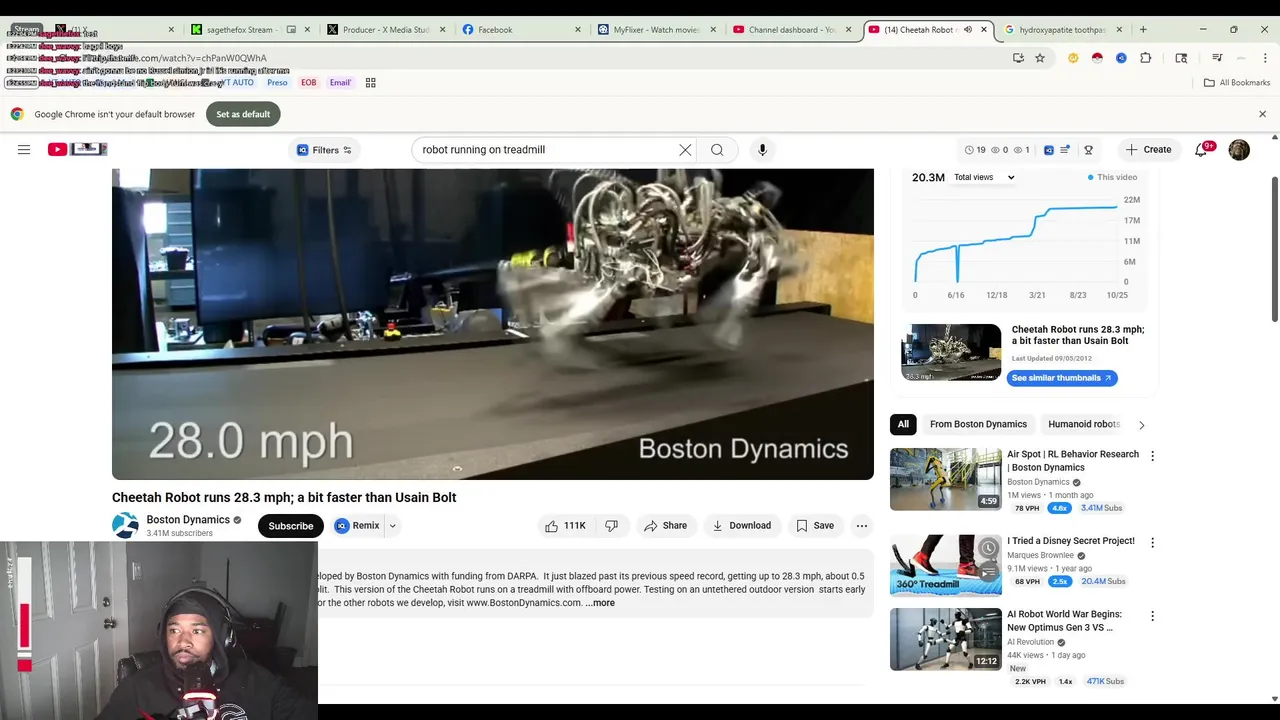1280x720 pixels.
Task: Switch to Producer - X Media Studio tab
Action: tap(385, 30)
